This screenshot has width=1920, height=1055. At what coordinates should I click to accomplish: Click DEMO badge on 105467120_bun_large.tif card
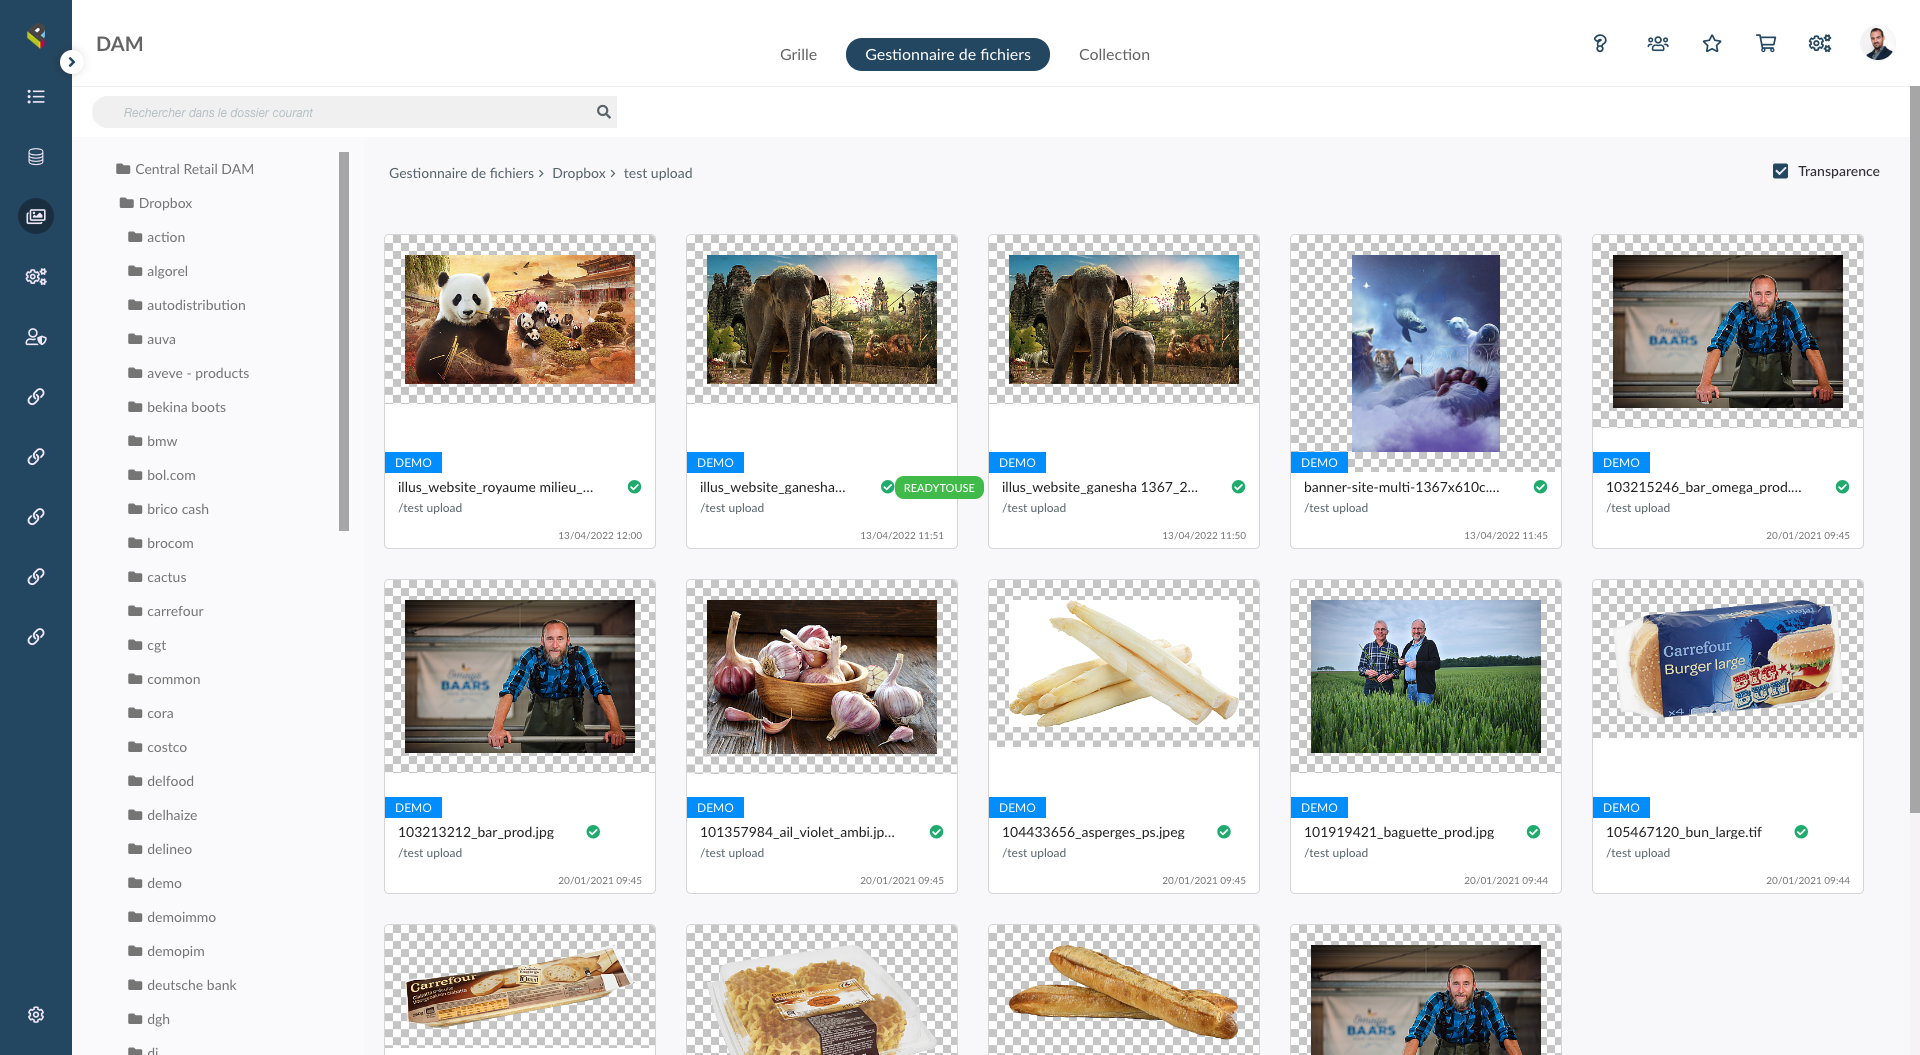(x=1621, y=808)
